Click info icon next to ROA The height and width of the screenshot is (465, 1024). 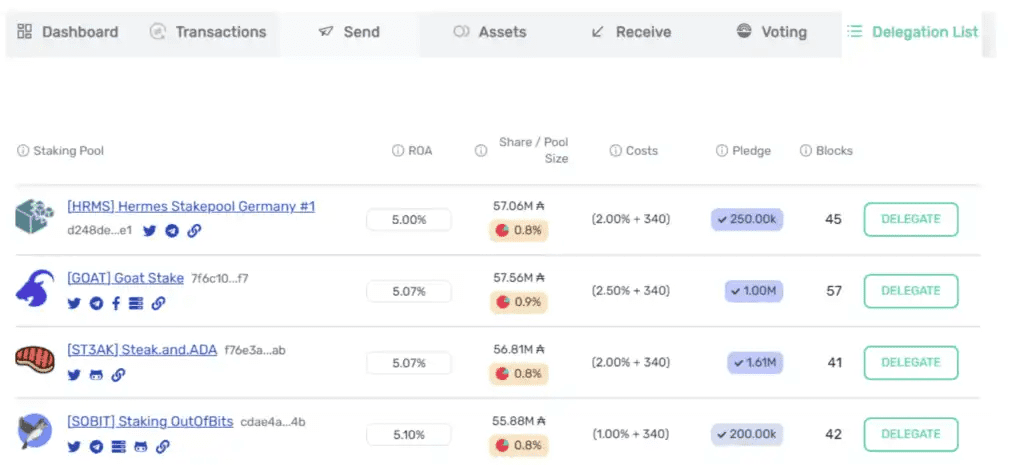pos(397,151)
